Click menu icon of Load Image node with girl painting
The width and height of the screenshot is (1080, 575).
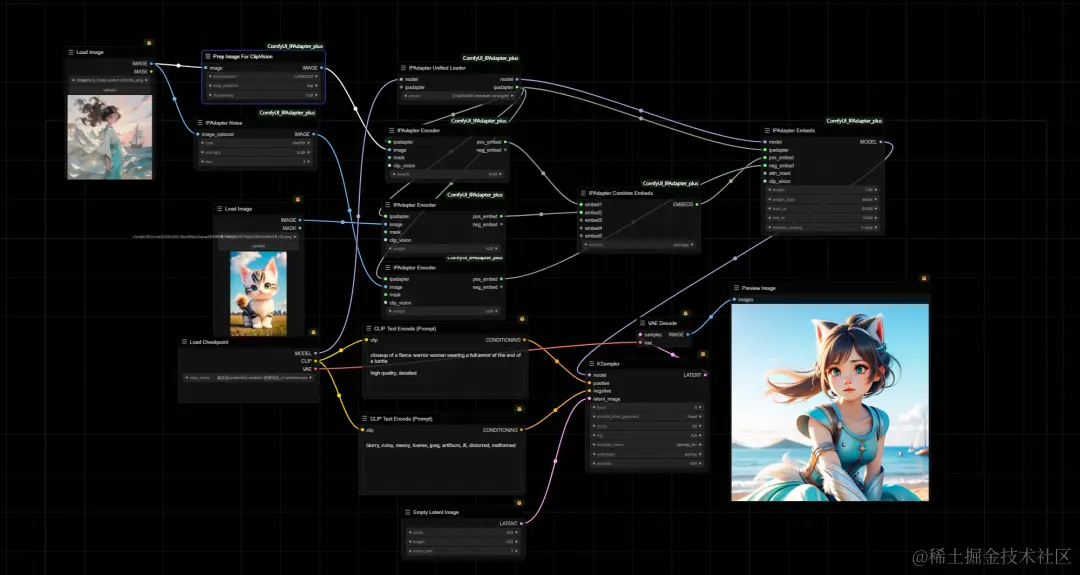click(x=71, y=52)
